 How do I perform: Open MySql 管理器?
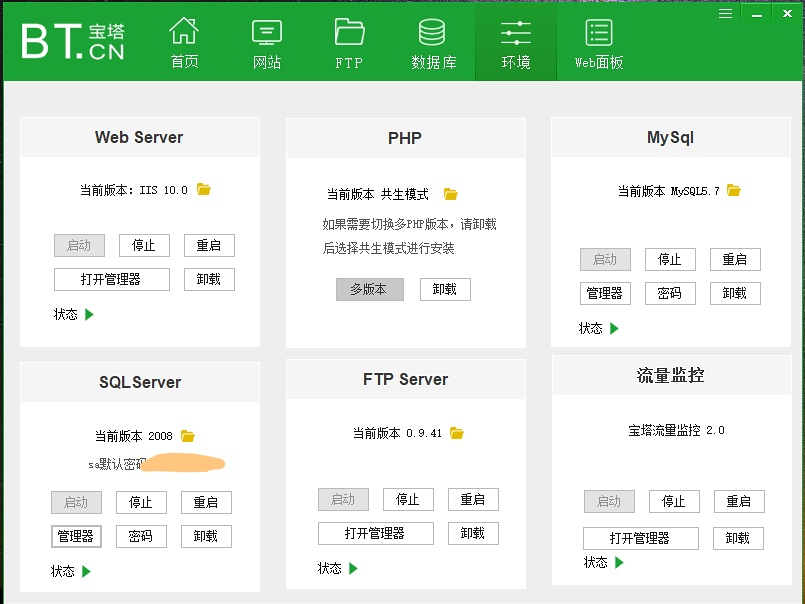pos(605,293)
